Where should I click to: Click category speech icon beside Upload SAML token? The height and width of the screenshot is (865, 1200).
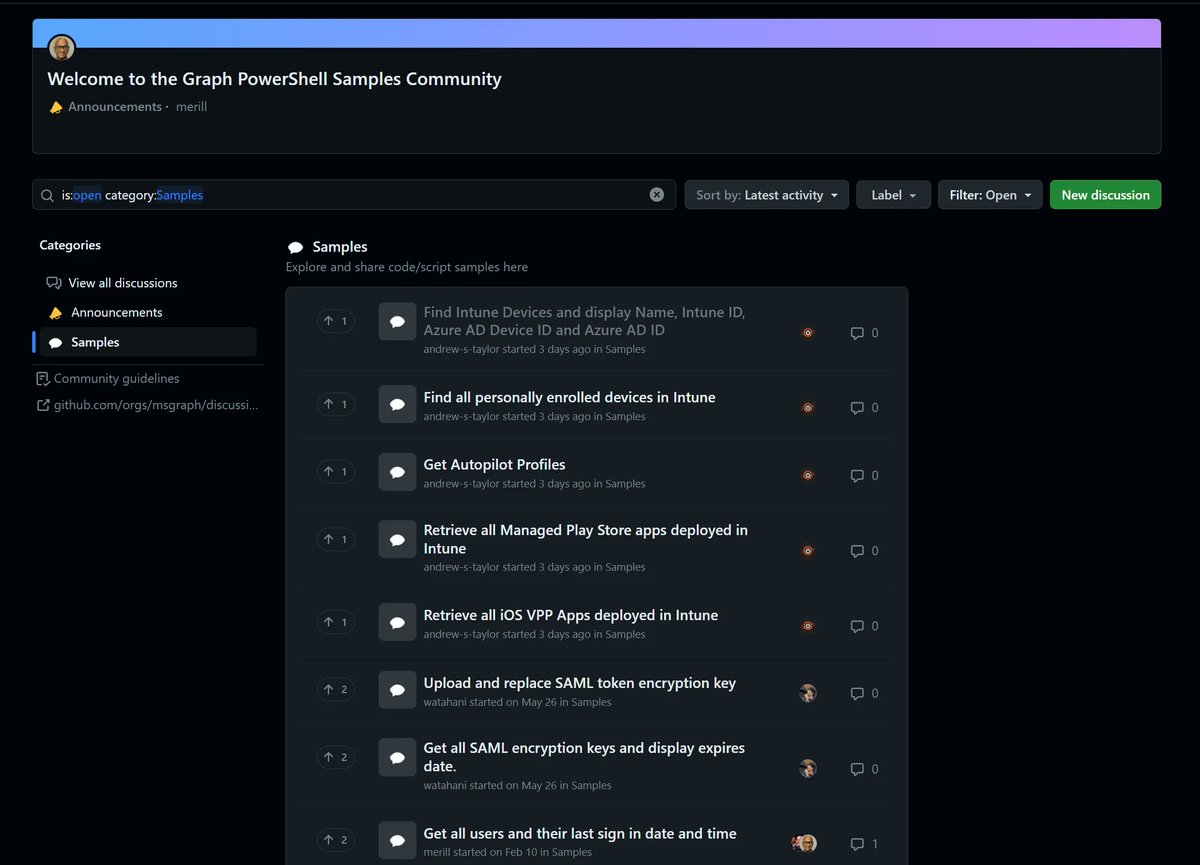point(397,690)
